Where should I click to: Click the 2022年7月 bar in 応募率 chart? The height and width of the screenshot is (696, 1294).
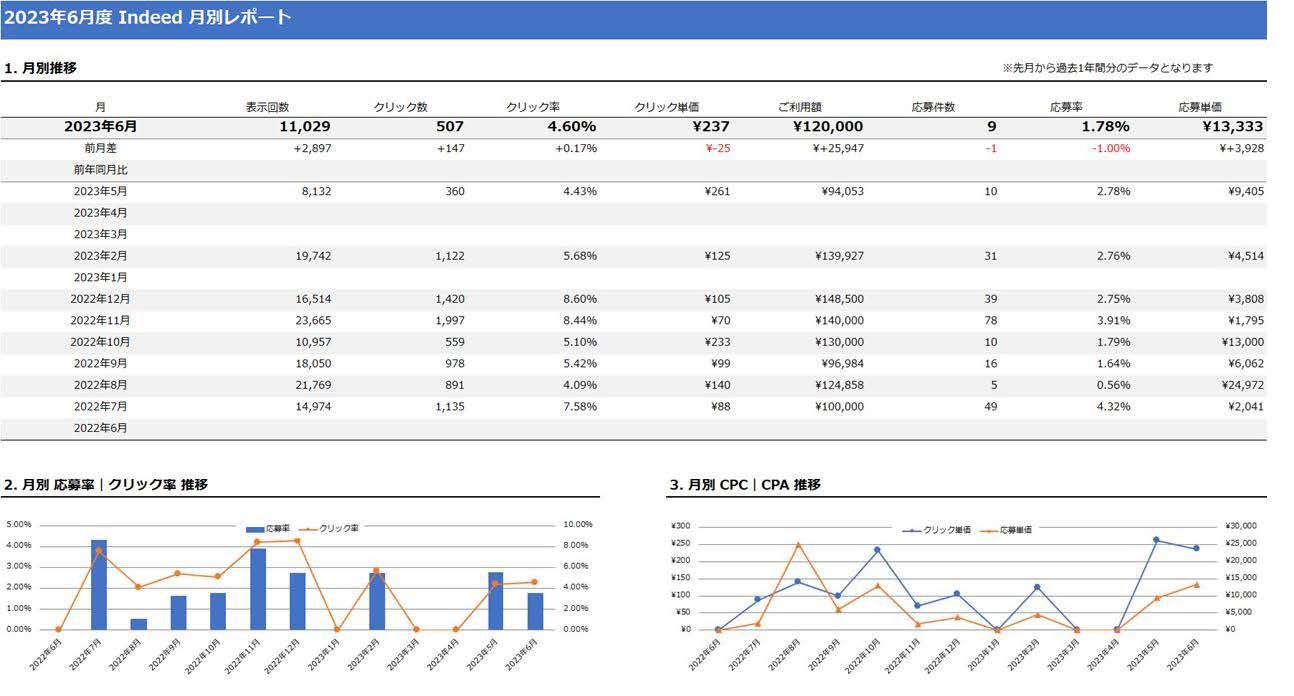pos(99,585)
